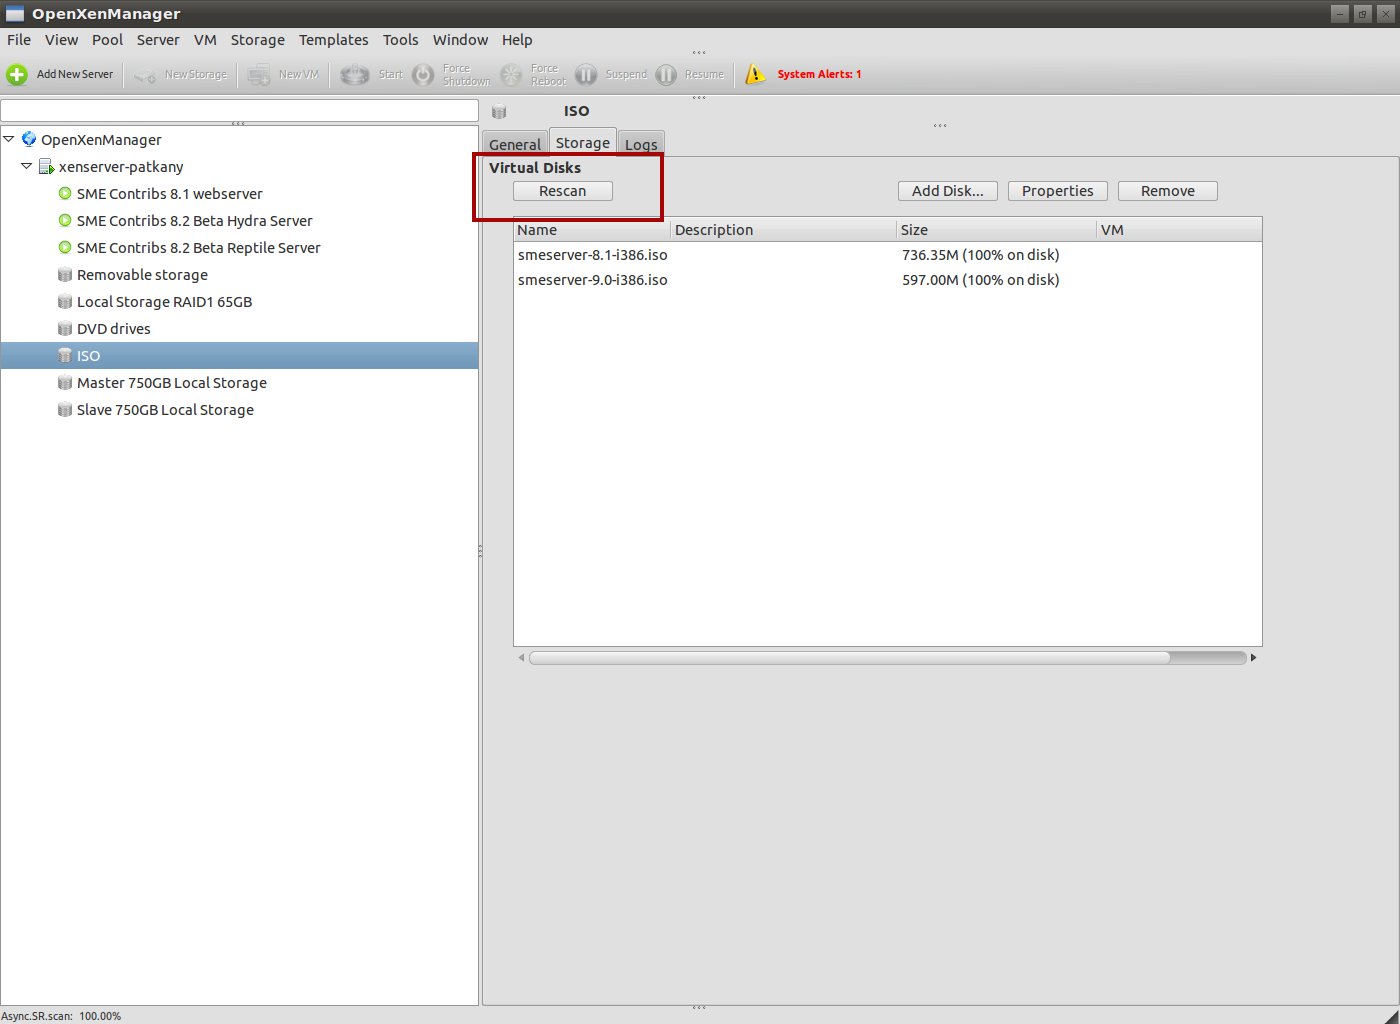Click the OpenXenManager globe icon in tree
Screen dimensions: 1400x1024
29,139
